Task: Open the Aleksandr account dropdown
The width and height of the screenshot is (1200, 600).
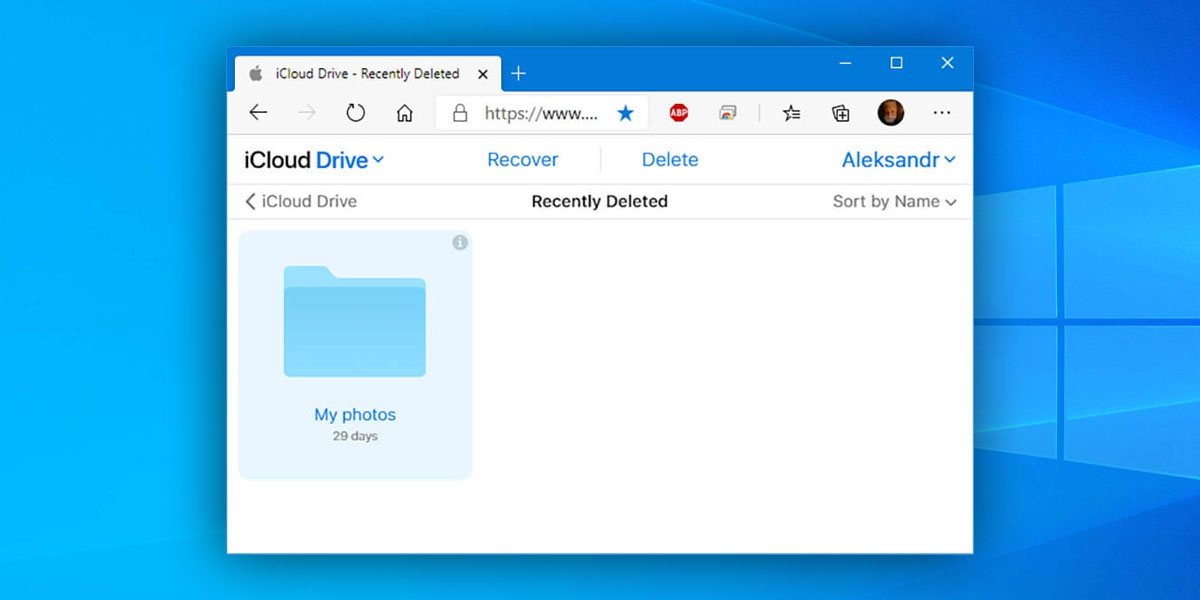Action: coord(899,160)
